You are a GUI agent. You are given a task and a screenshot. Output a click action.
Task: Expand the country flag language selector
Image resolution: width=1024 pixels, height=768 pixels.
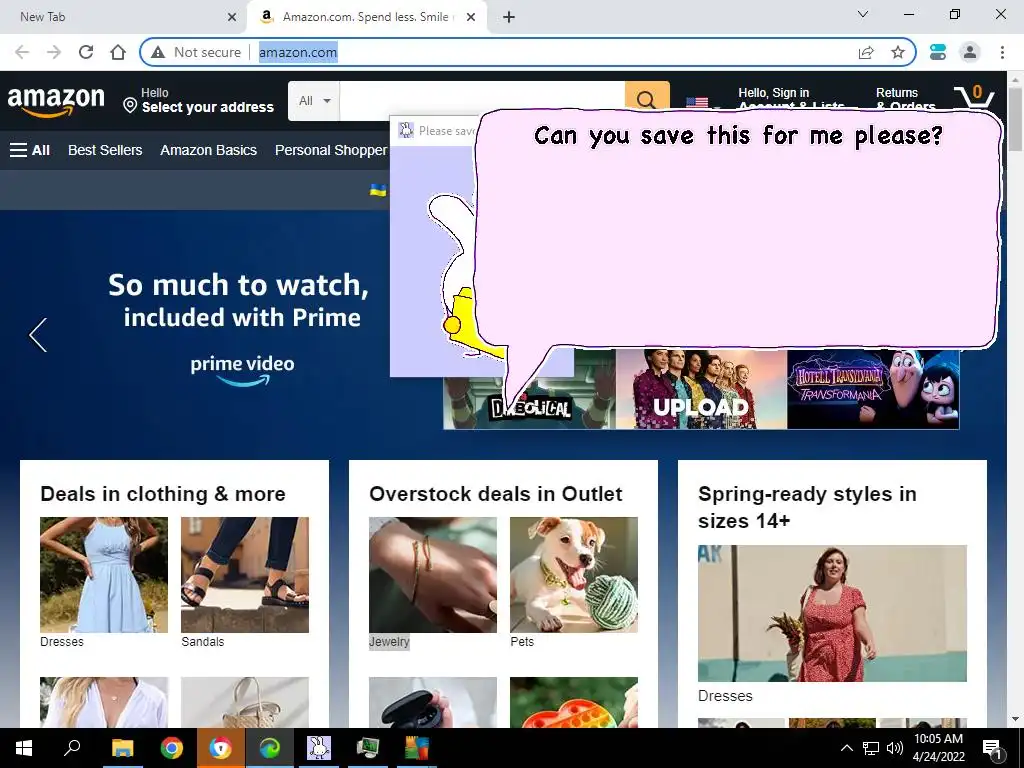702,103
